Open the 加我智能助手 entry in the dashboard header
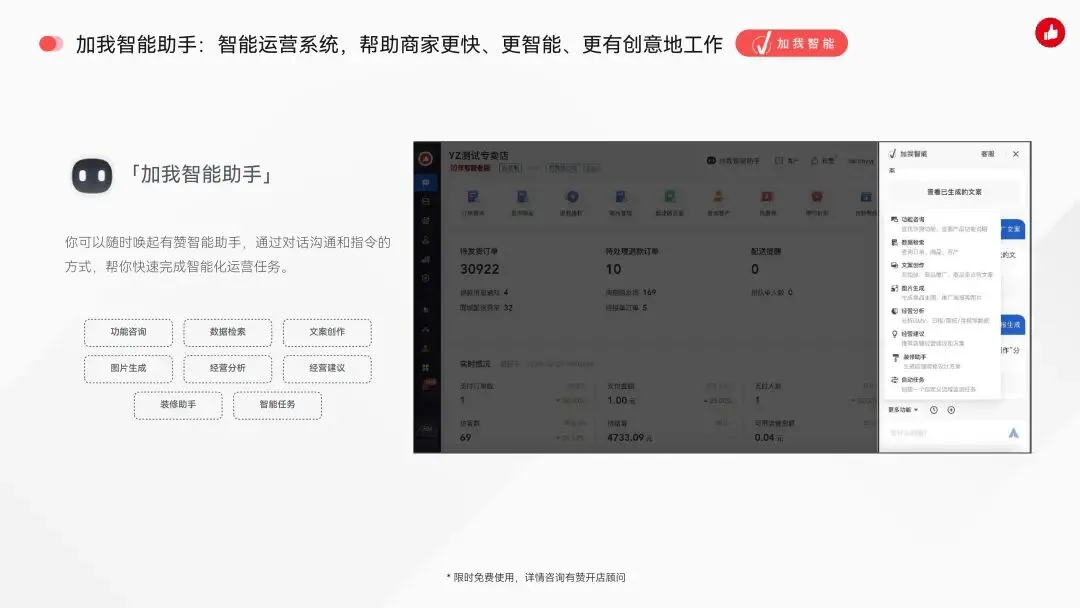1080x608 pixels. coord(733,160)
